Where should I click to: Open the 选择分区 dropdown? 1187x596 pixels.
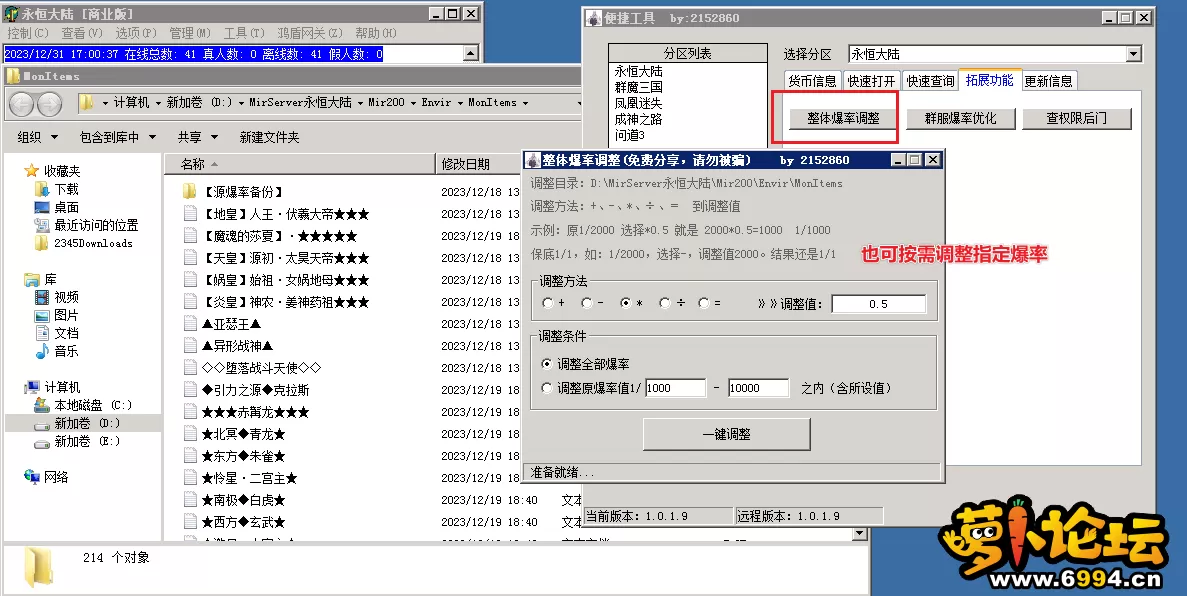[x=1133, y=55]
